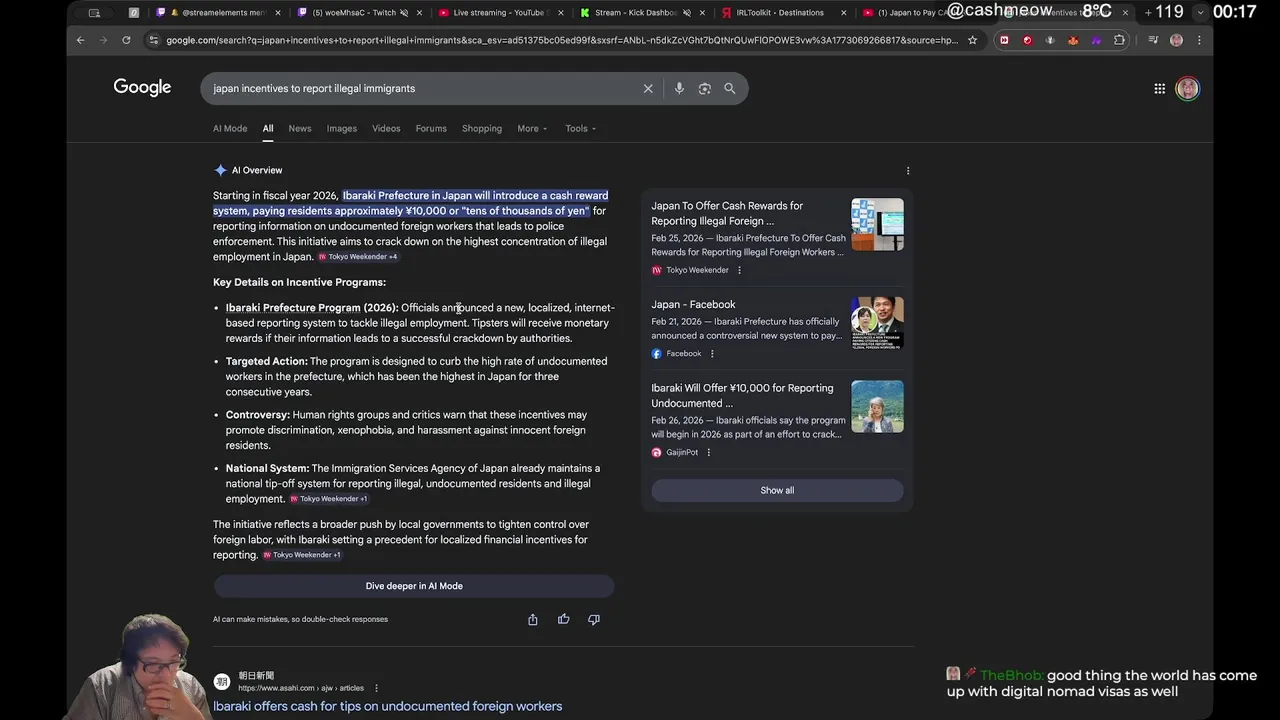Open Tokyo Weekender +4 citation chip
Screen dimensions: 1280x720
[358, 257]
